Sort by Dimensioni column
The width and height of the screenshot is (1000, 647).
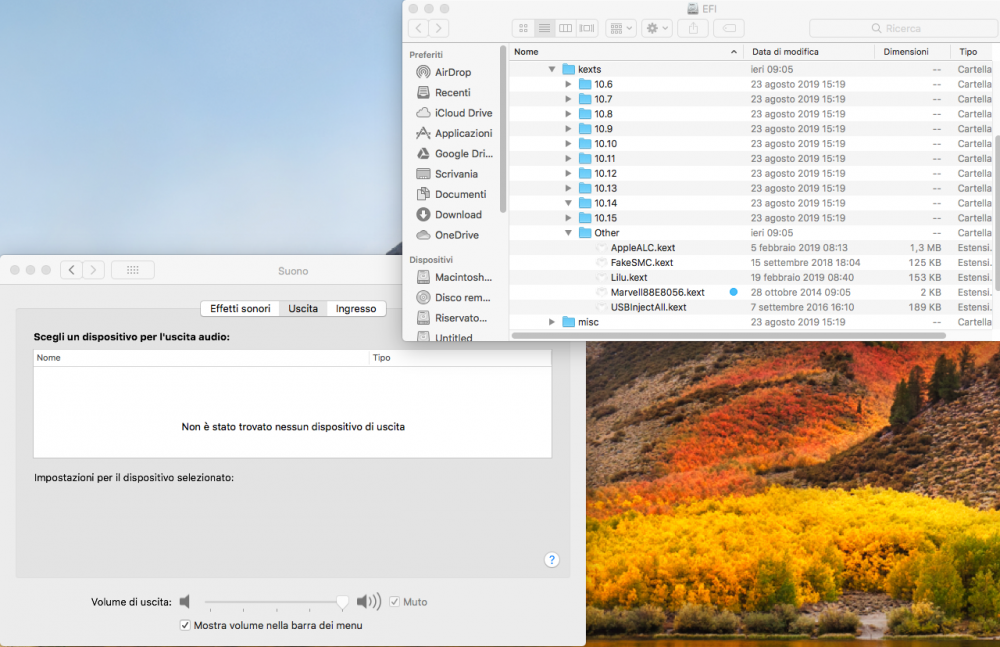point(913,52)
